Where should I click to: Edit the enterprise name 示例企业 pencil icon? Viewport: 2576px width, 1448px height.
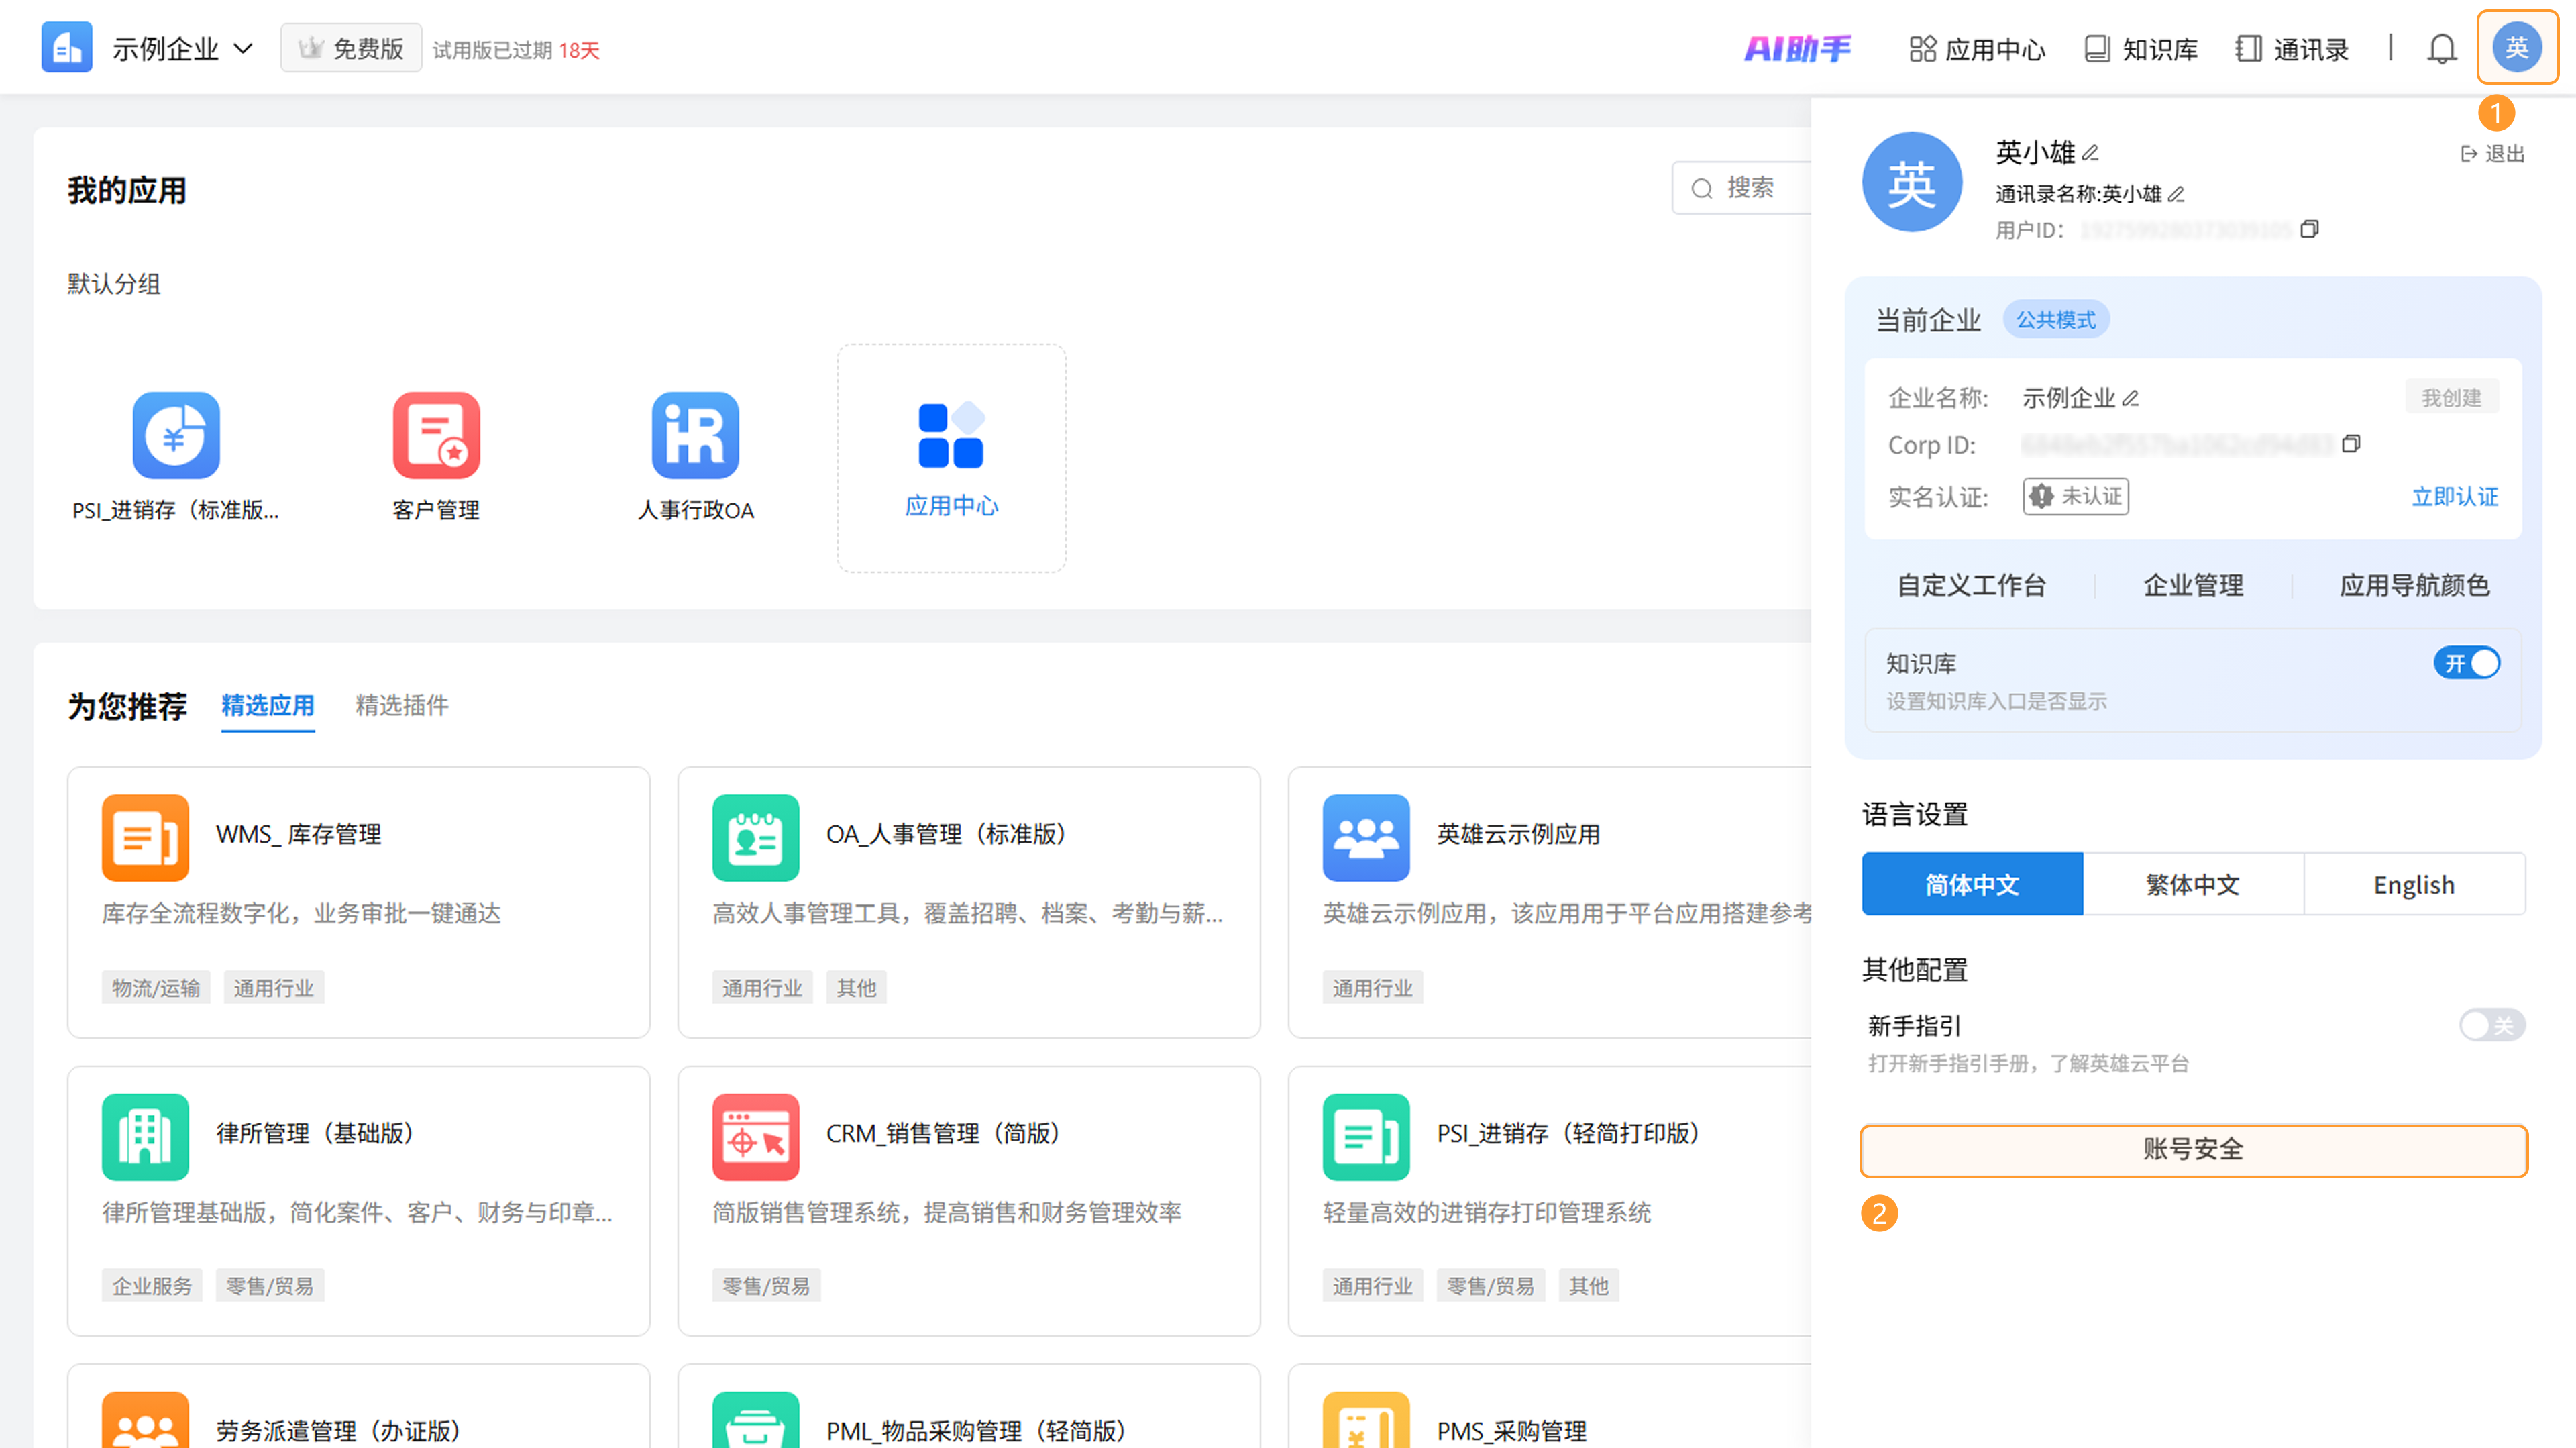coord(2131,398)
